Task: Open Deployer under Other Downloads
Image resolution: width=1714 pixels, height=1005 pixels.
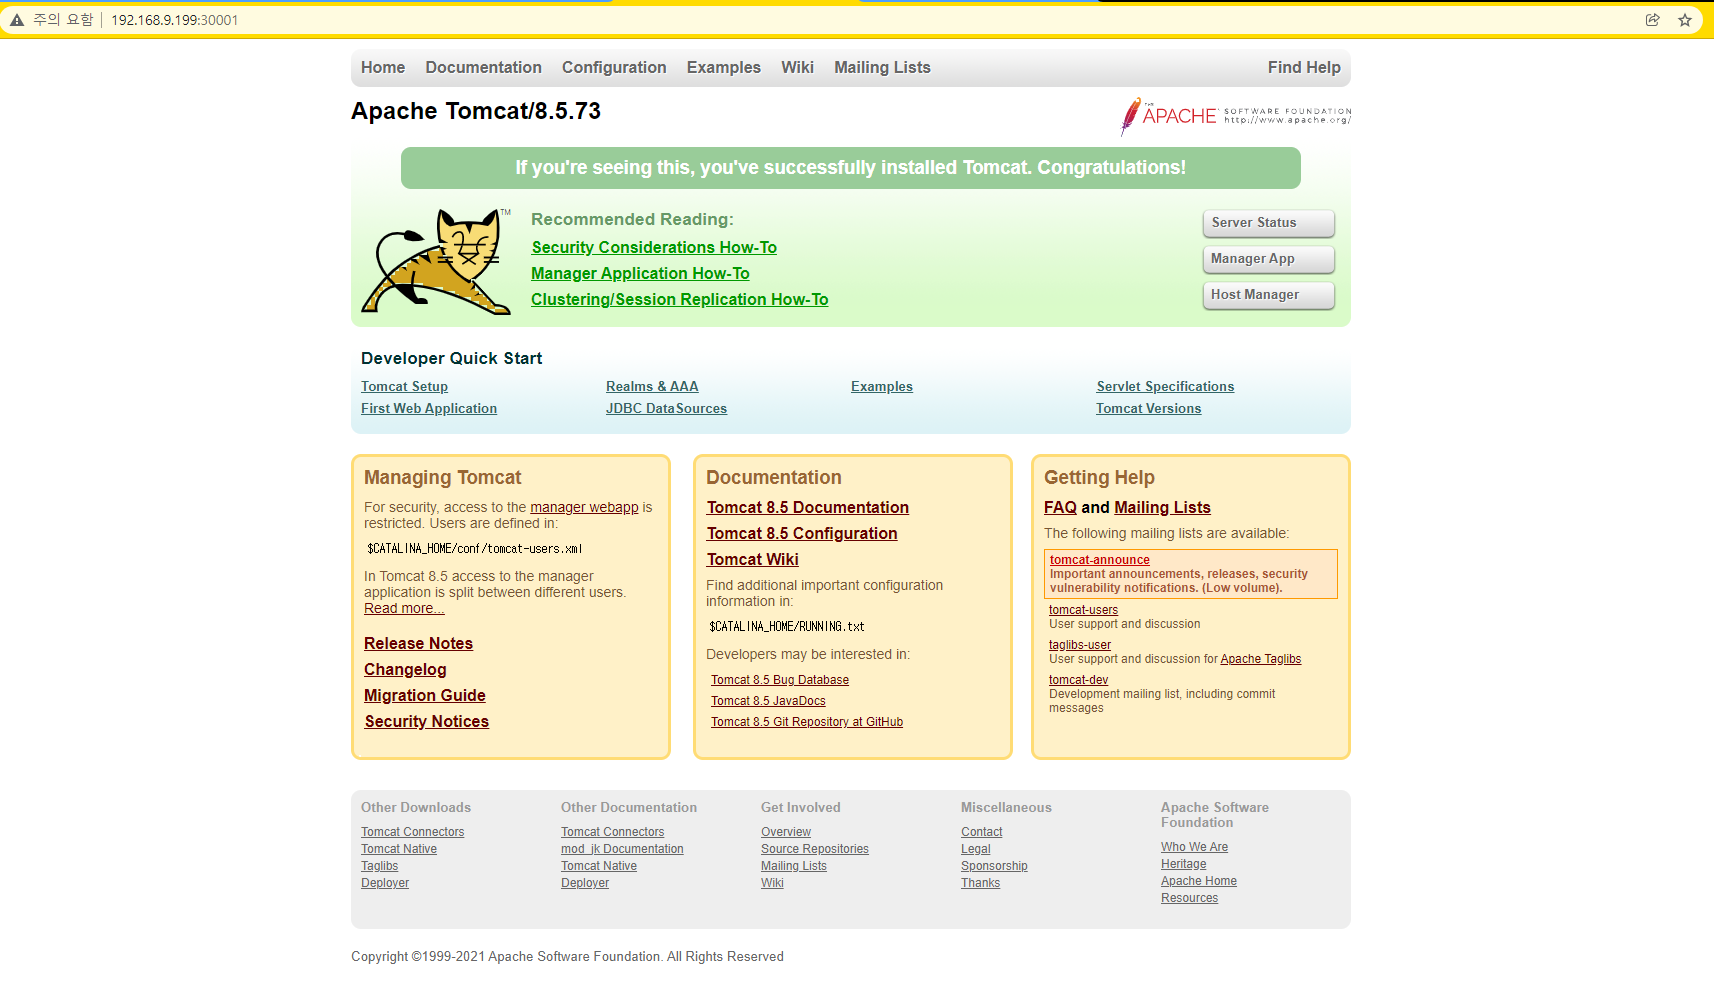Action: click(385, 883)
